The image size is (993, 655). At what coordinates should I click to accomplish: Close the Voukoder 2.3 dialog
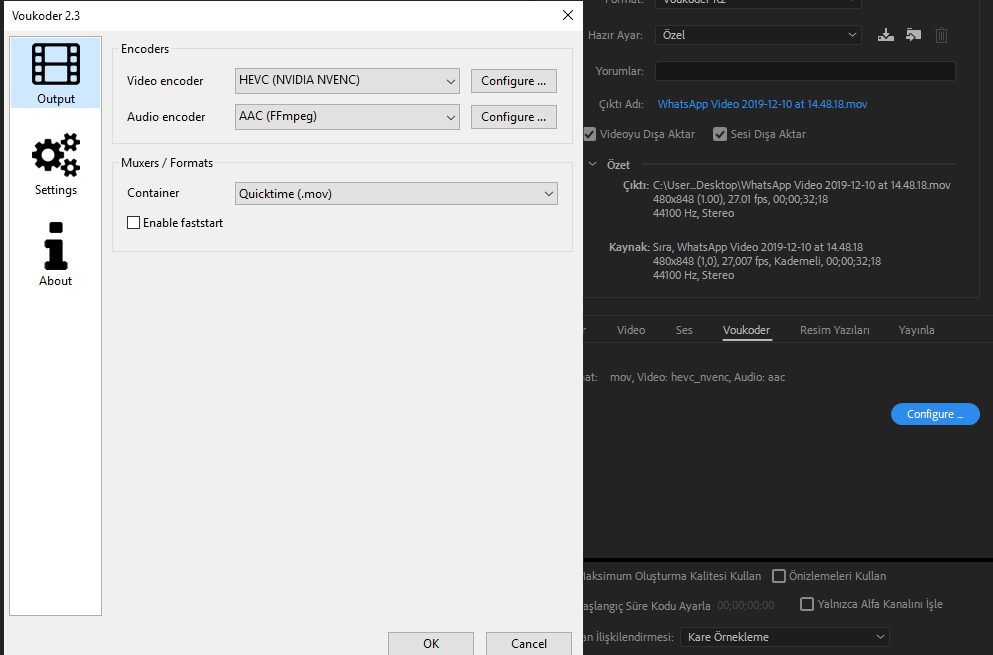(568, 15)
